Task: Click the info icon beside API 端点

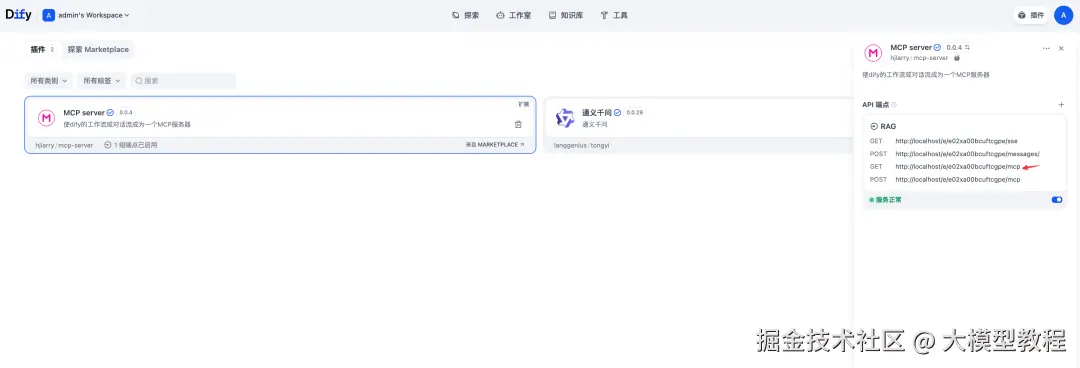Action: click(x=894, y=105)
